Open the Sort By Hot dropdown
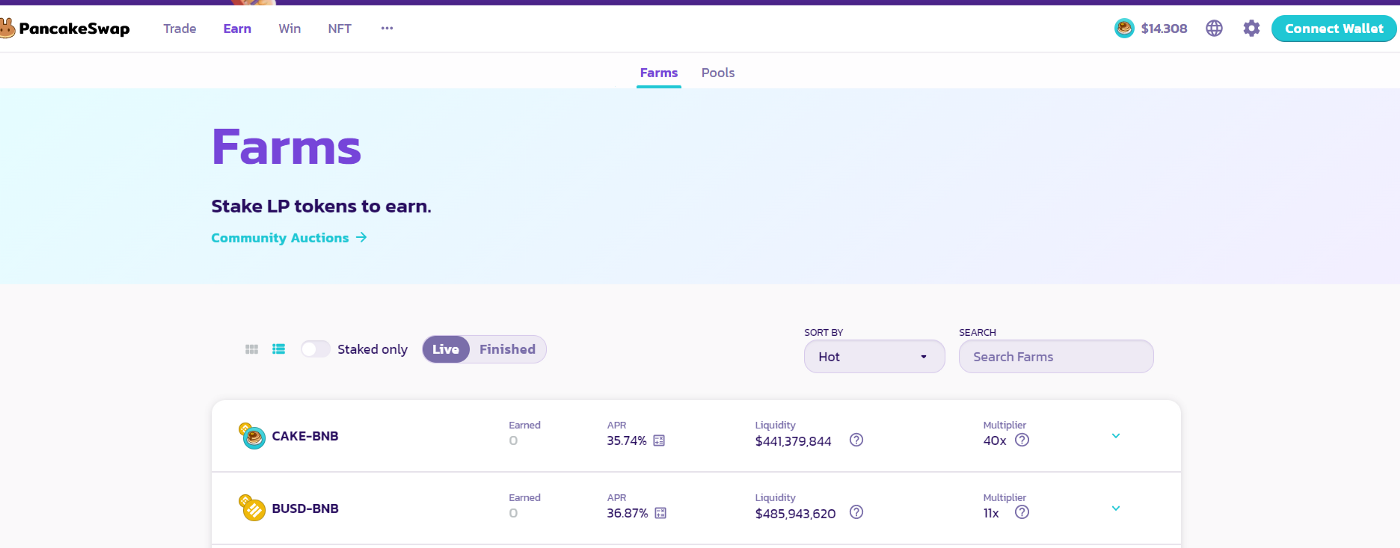Image resolution: width=1400 pixels, height=548 pixels. (874, 356)
